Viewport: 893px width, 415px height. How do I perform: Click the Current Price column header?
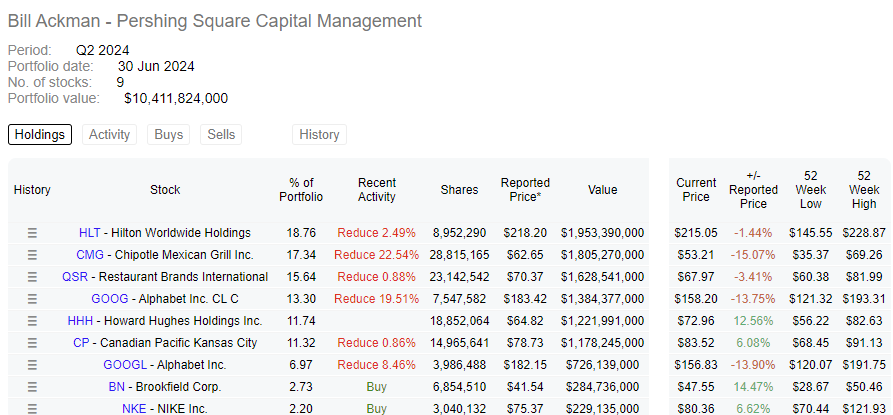coord(696,190)
